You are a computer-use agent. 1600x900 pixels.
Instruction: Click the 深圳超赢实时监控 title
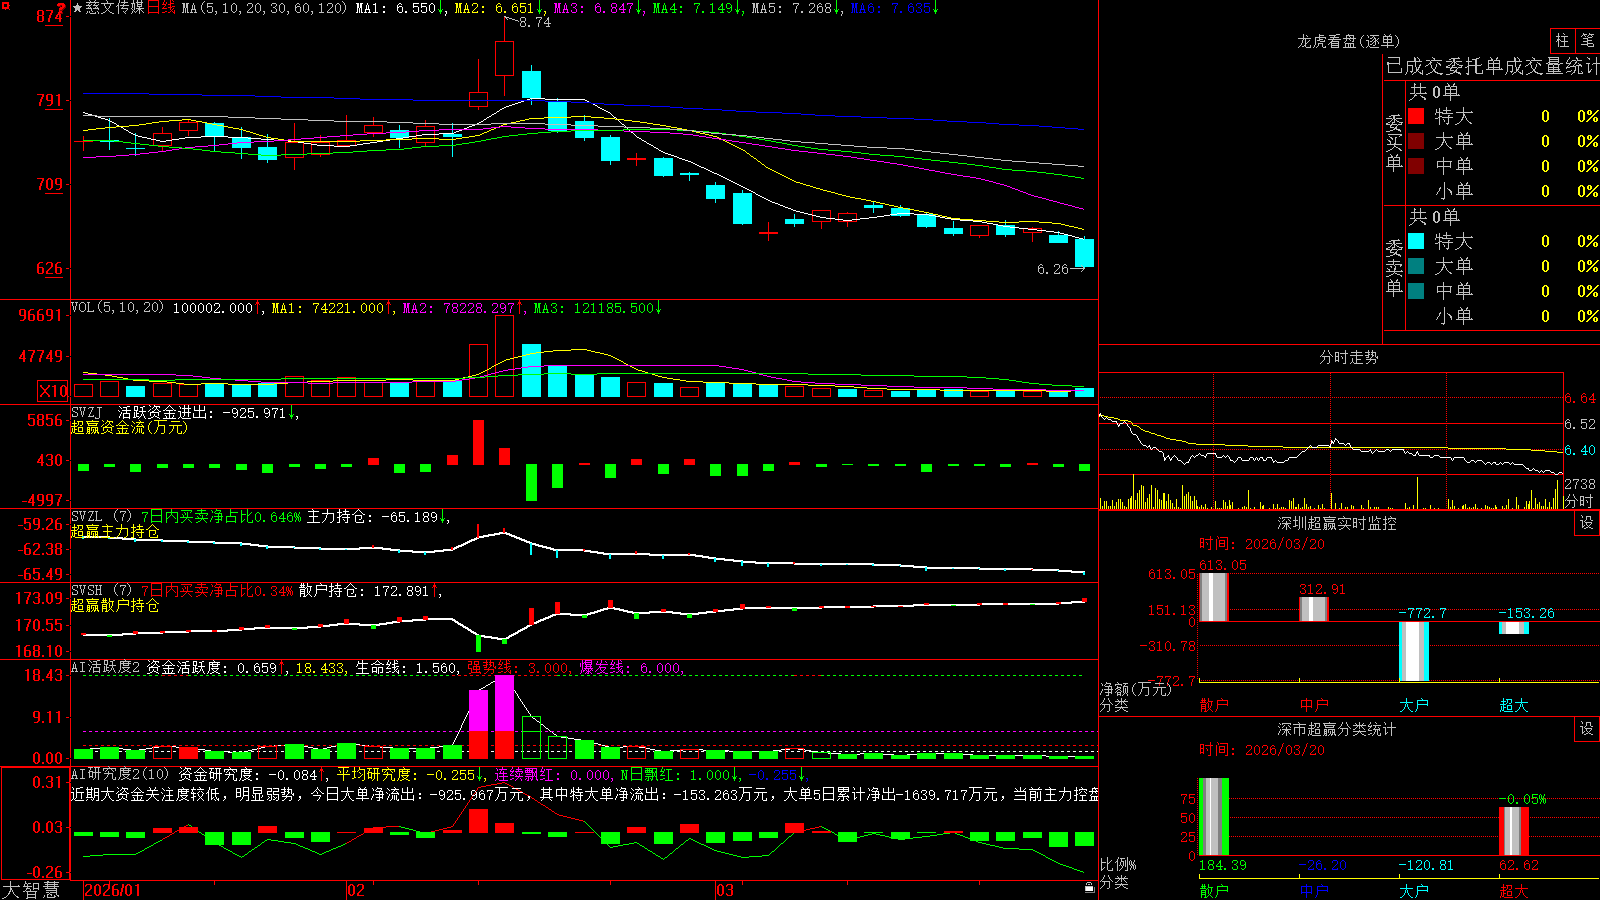click(1337, 523)
